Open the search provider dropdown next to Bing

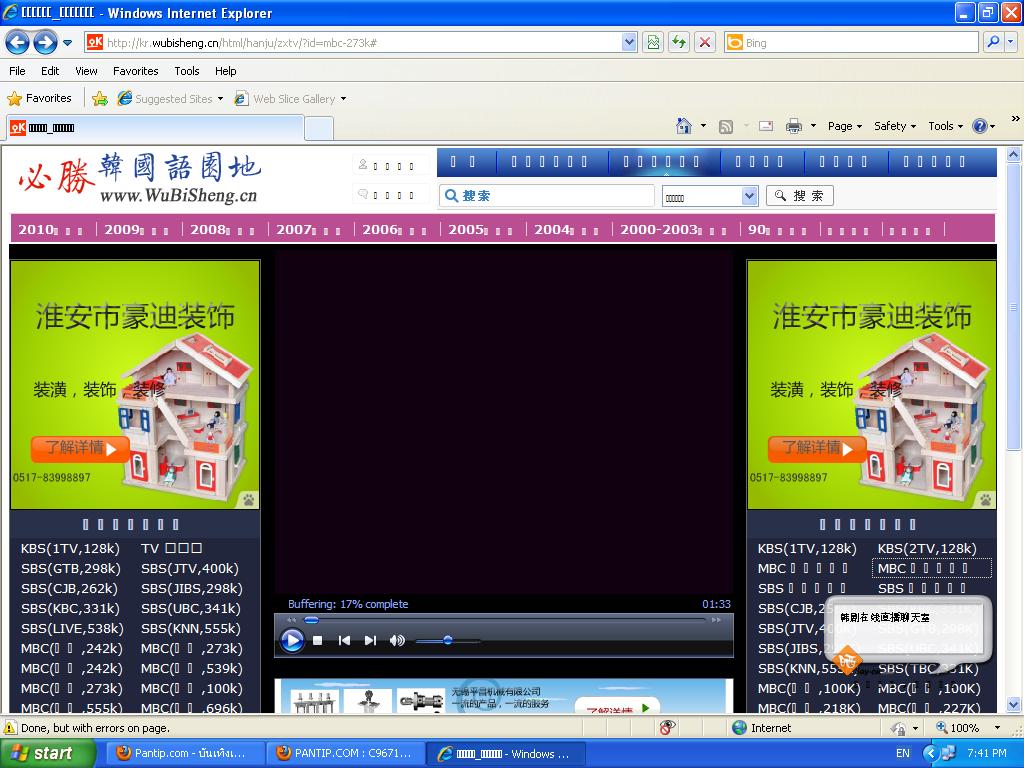pyautogui.click(x=1010, y=42)
